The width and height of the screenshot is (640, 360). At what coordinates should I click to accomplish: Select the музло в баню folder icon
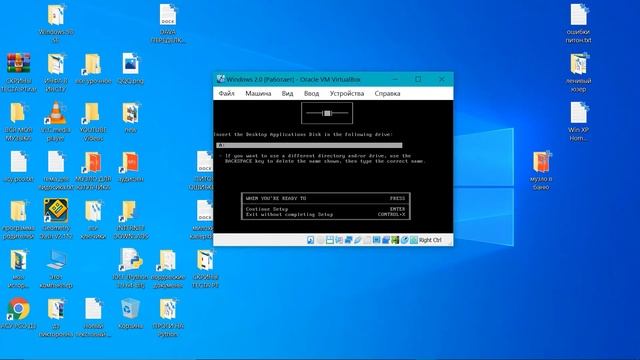coord(541,162)
